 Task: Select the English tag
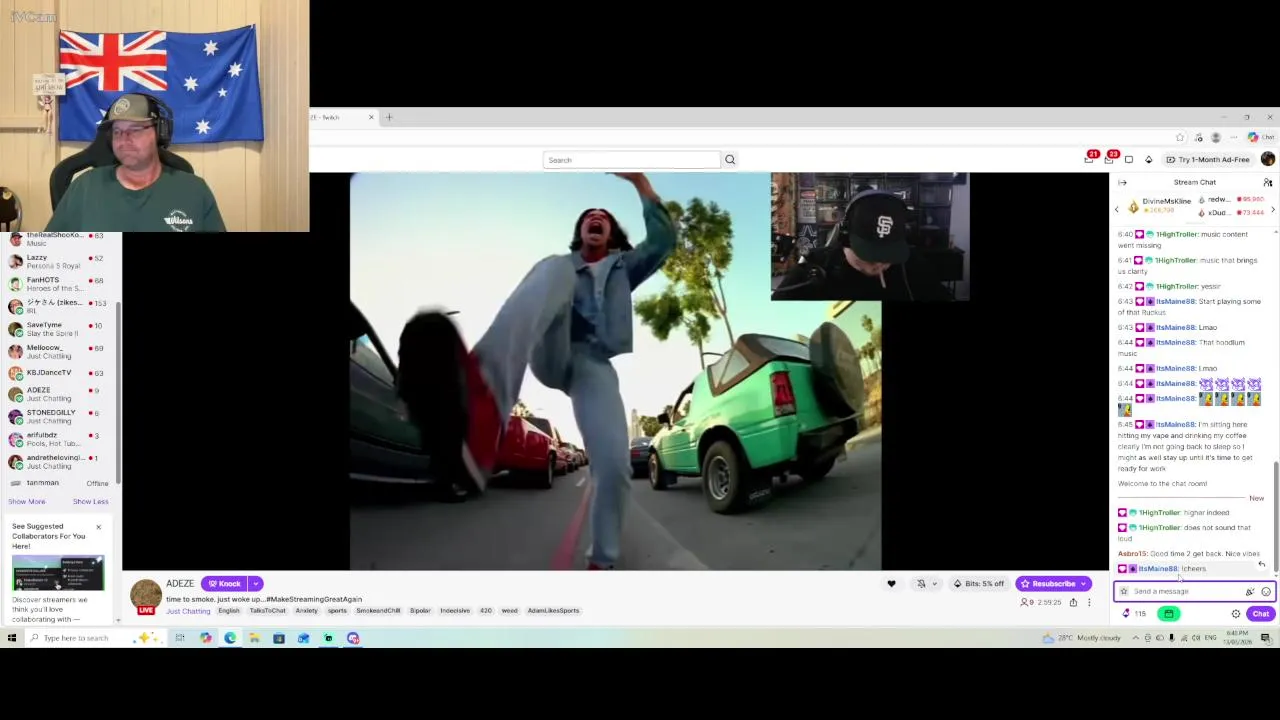click(229, 611)
